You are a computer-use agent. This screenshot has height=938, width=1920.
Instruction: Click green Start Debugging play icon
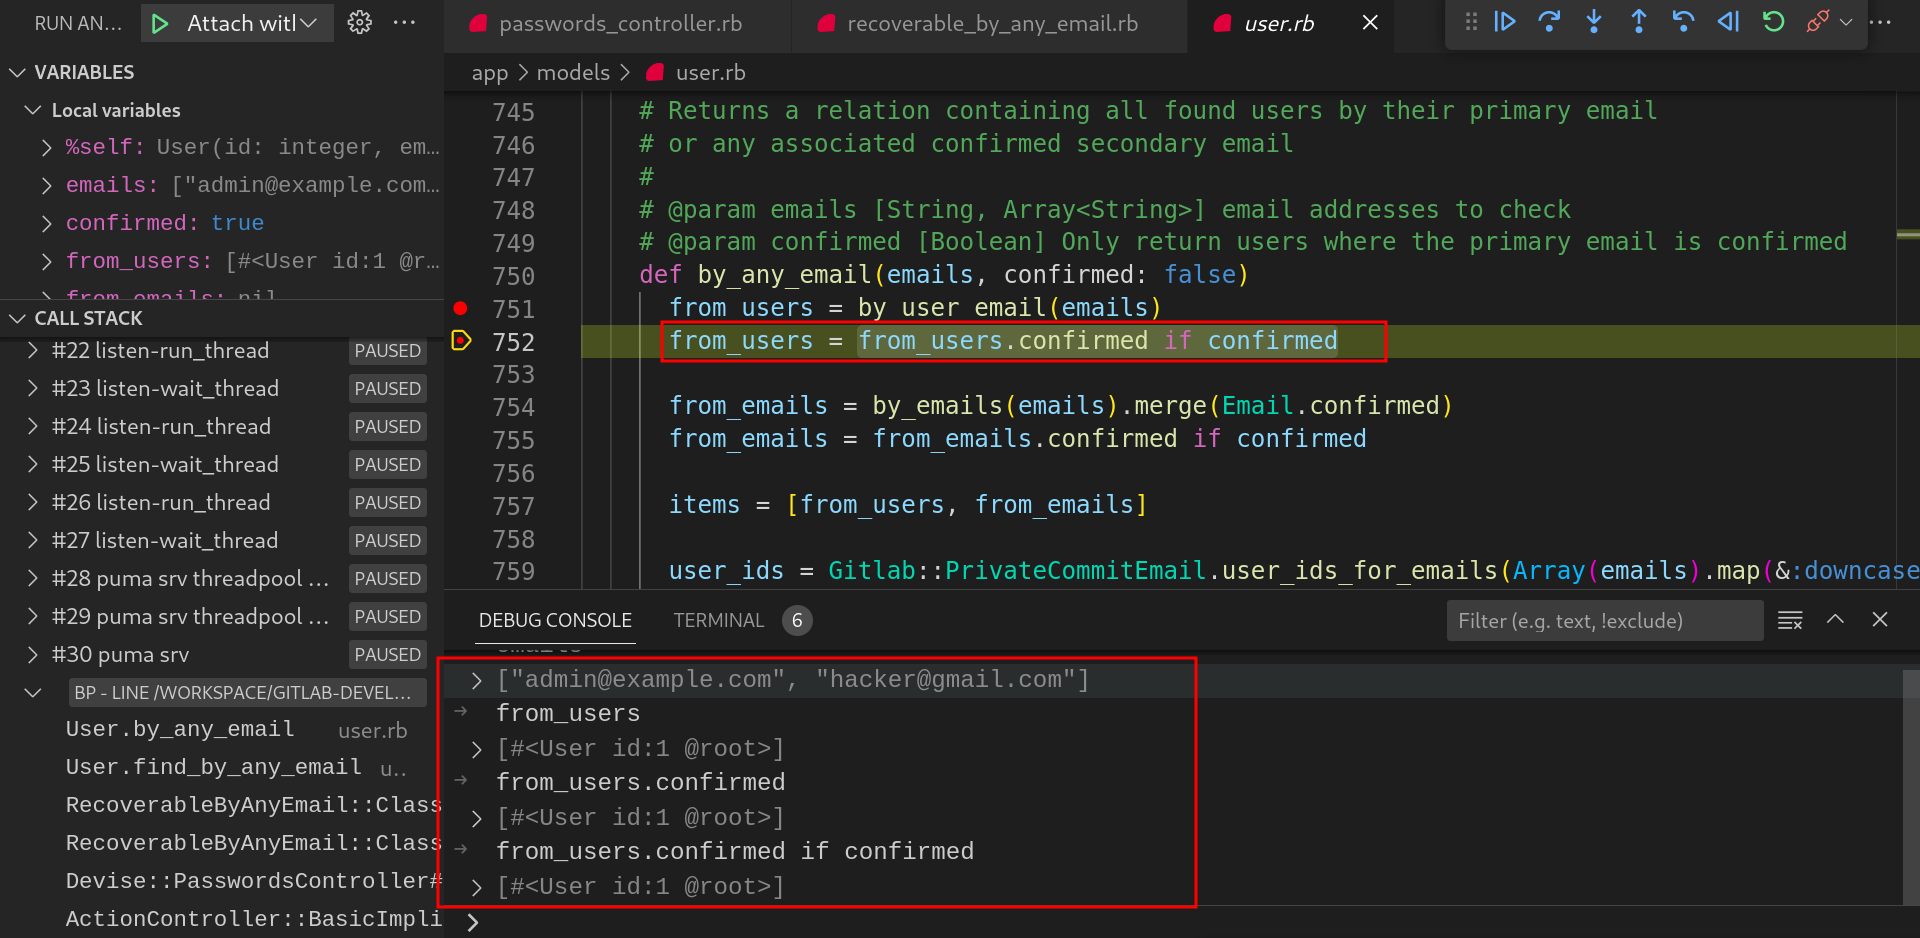160,23
